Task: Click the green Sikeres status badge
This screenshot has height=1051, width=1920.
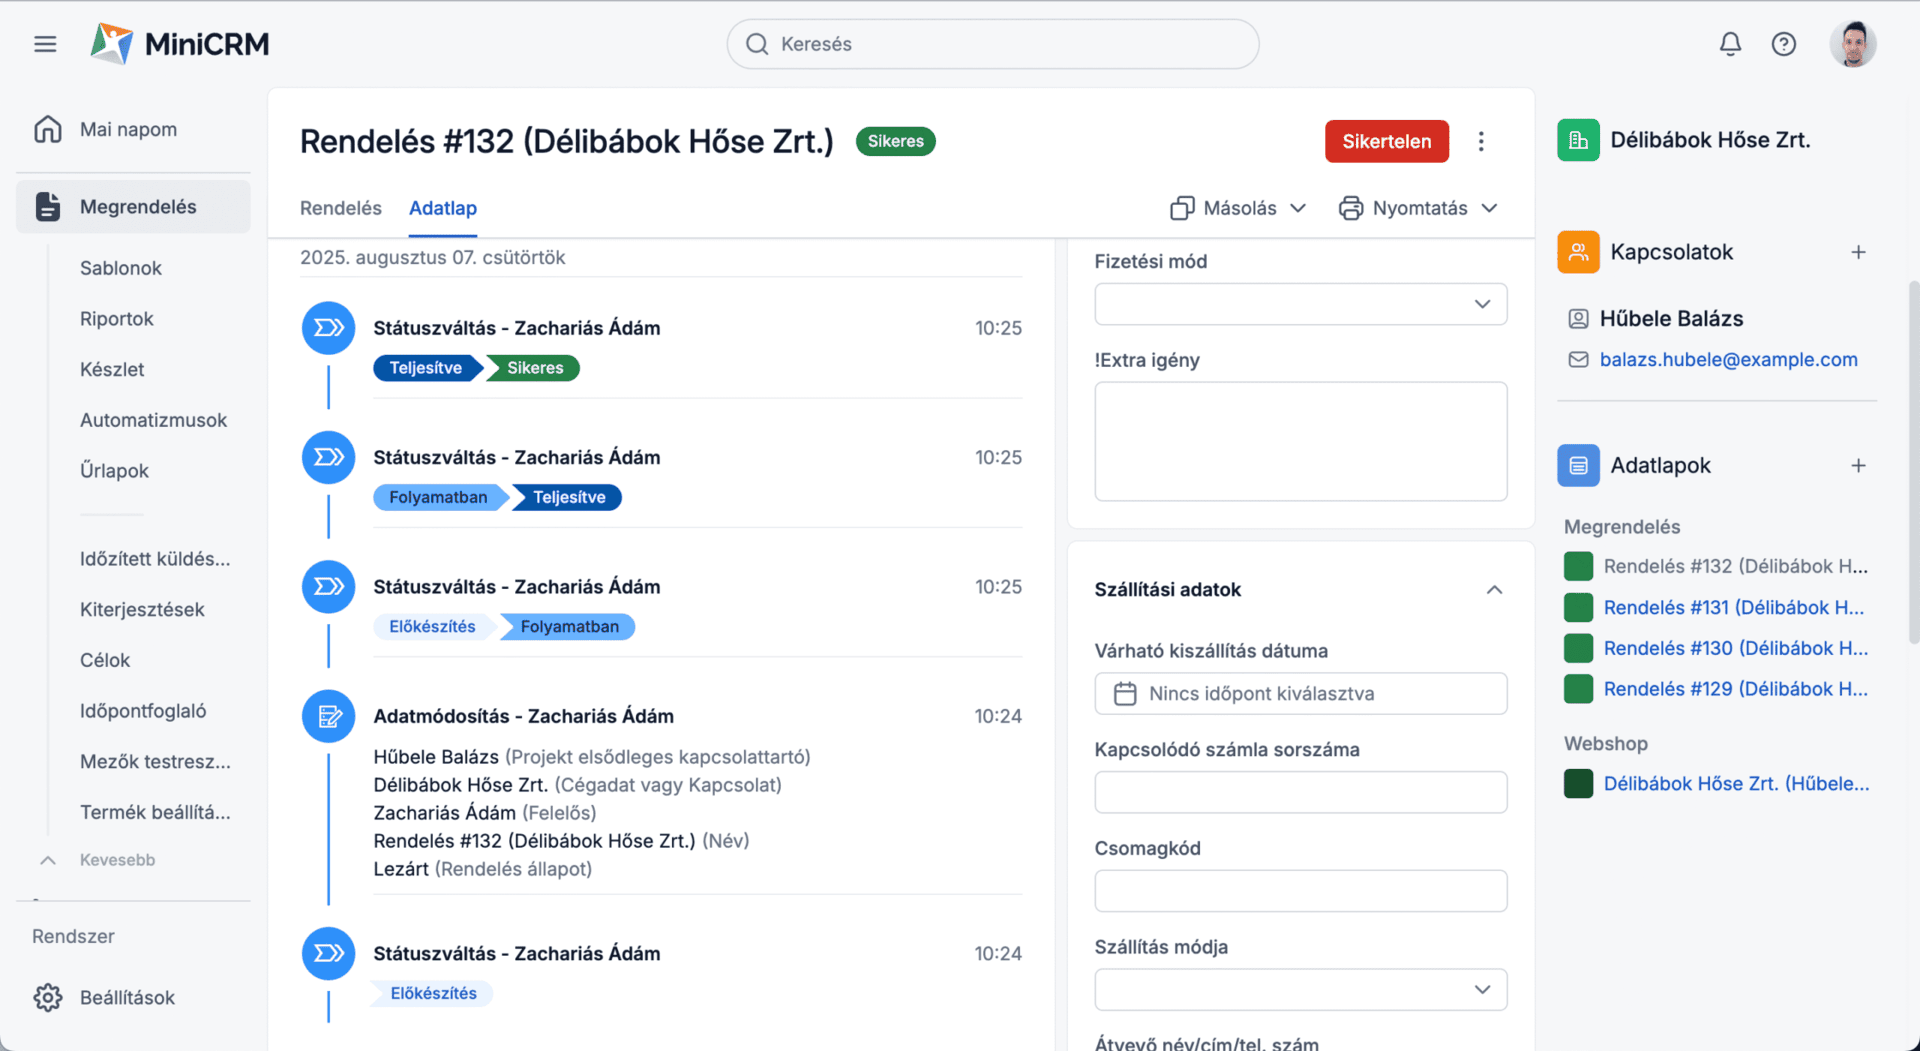Action: [x=895, y=141]
